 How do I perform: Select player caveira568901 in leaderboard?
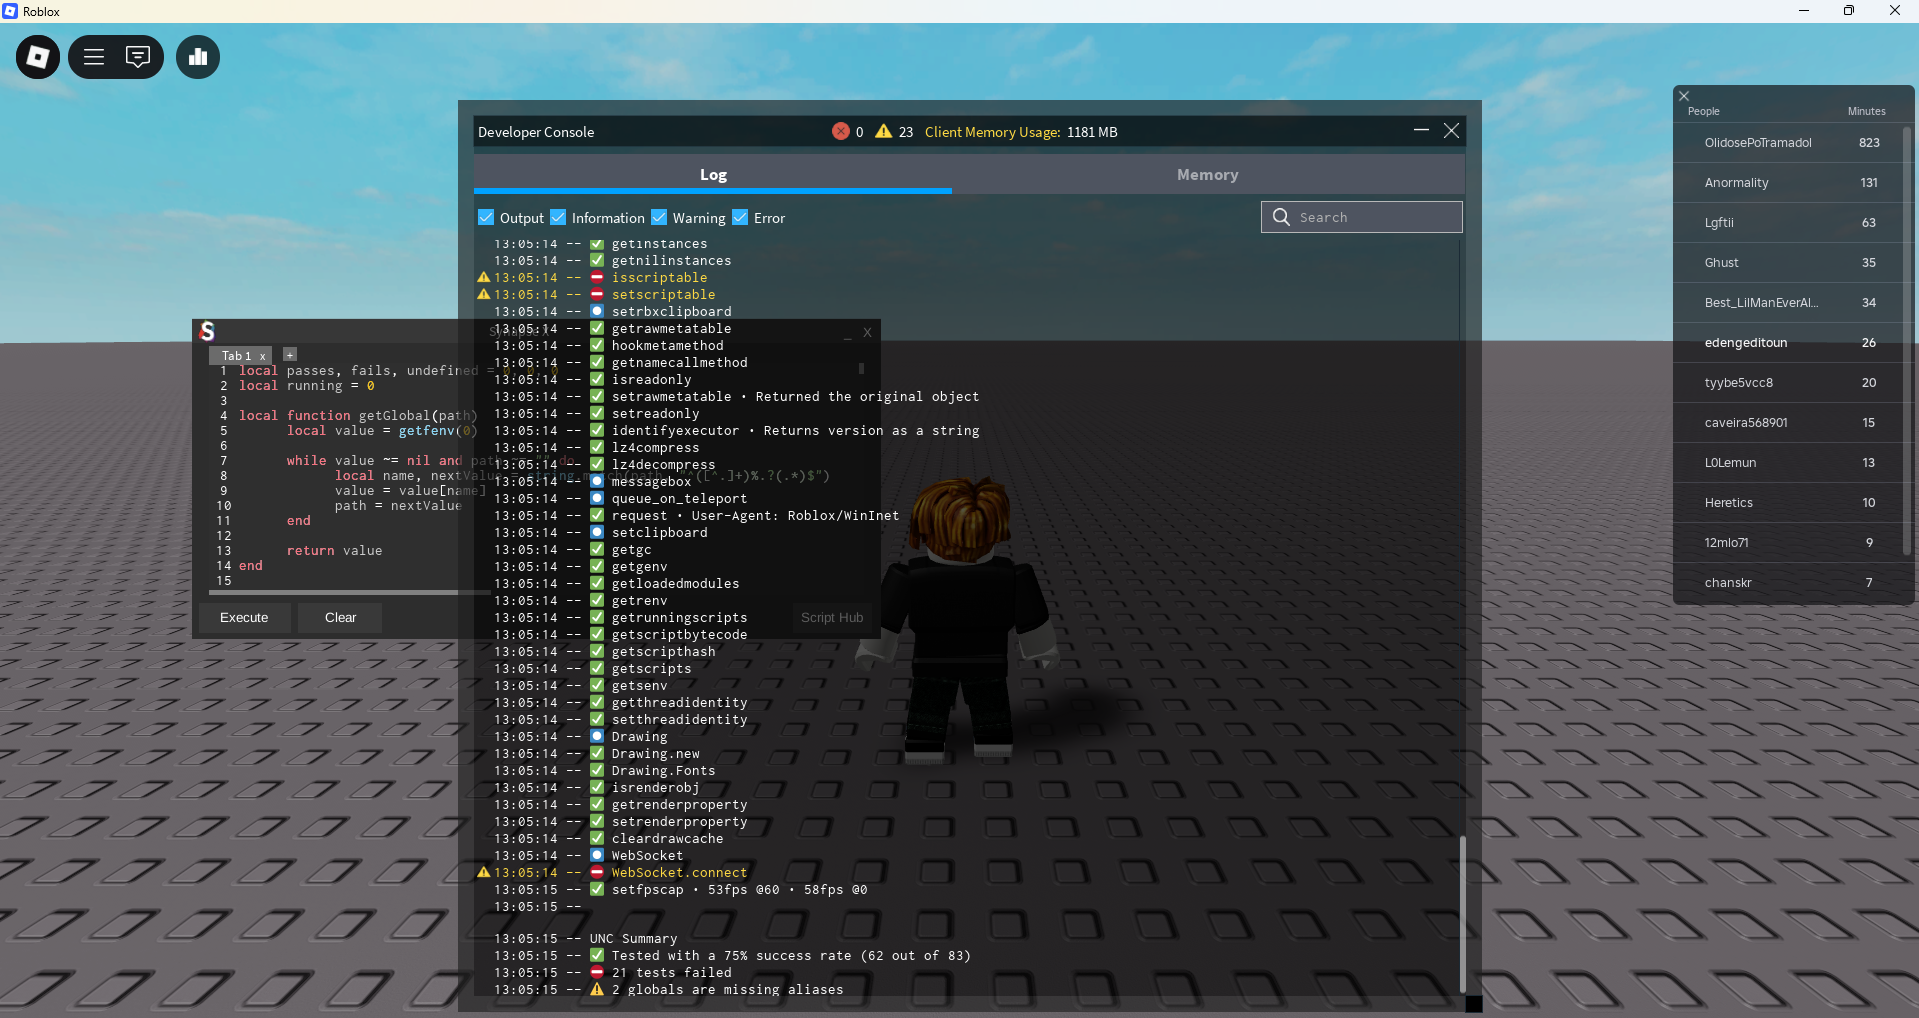(x=1788, y=422)
